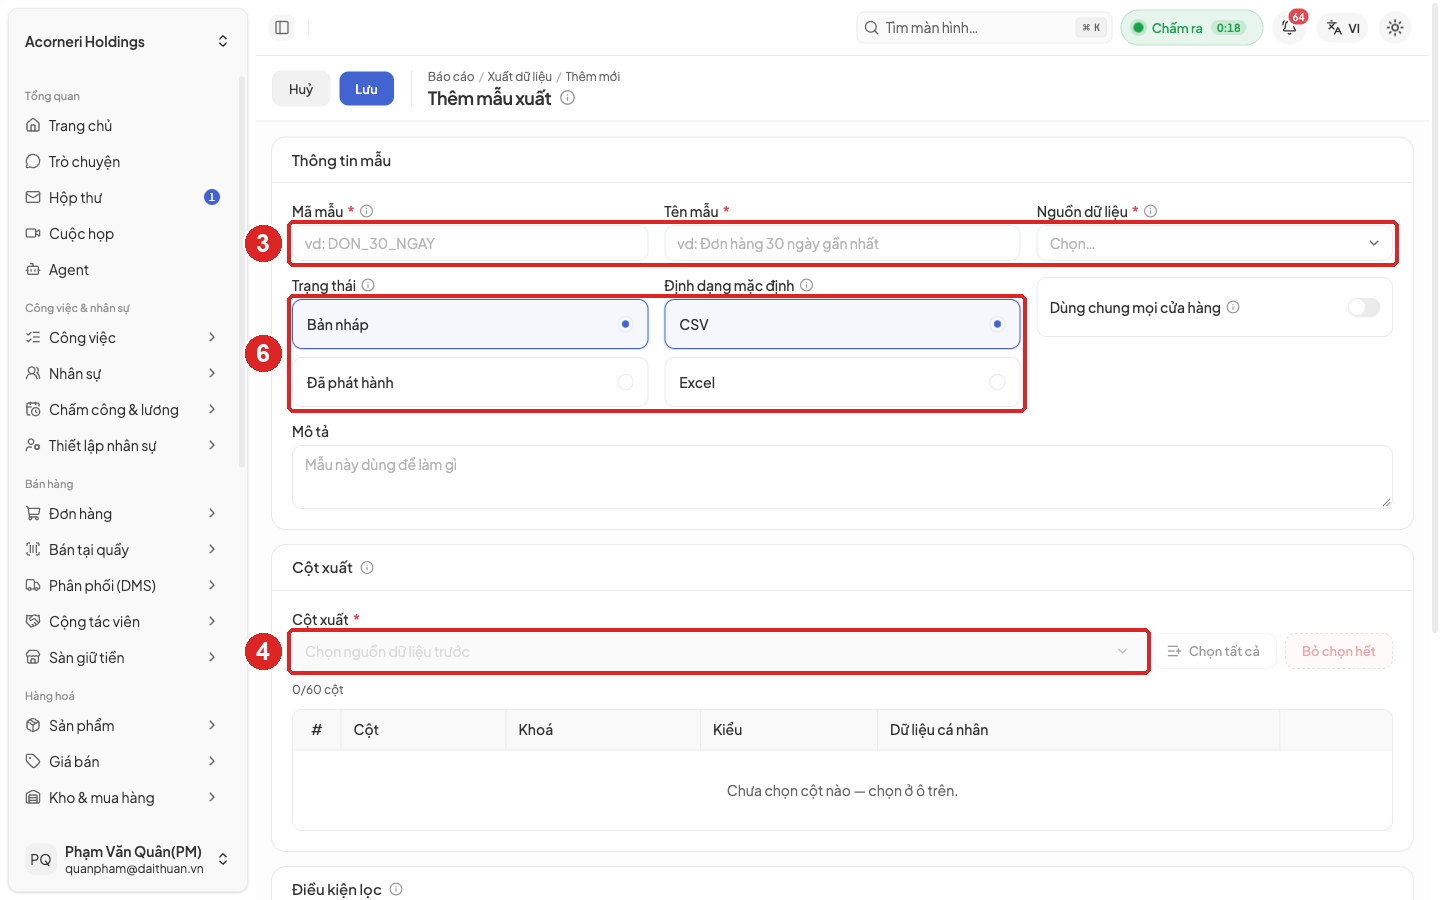Screen dimensions: 1440x900
Task: Click the info icon beside Cột xuất heading
Action: point(367,568)
